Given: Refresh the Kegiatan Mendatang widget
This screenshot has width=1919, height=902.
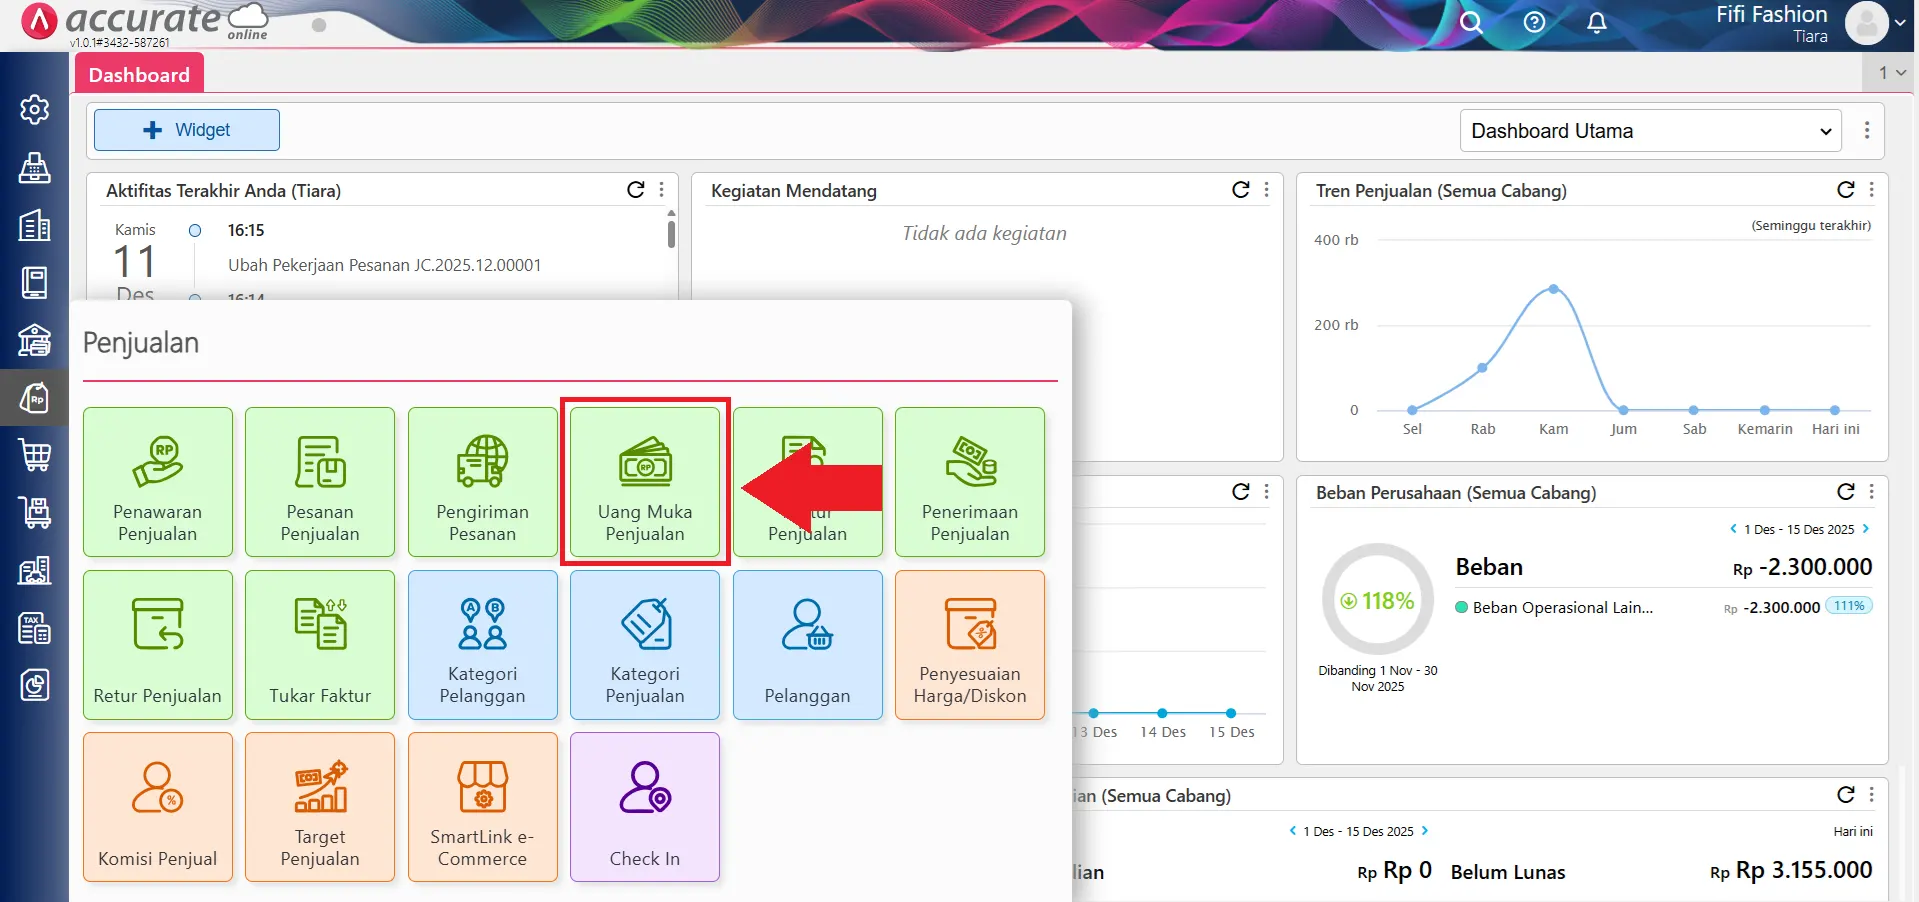Looking at the screenshot, I should pyautogui.click(x=1240, y=190).
